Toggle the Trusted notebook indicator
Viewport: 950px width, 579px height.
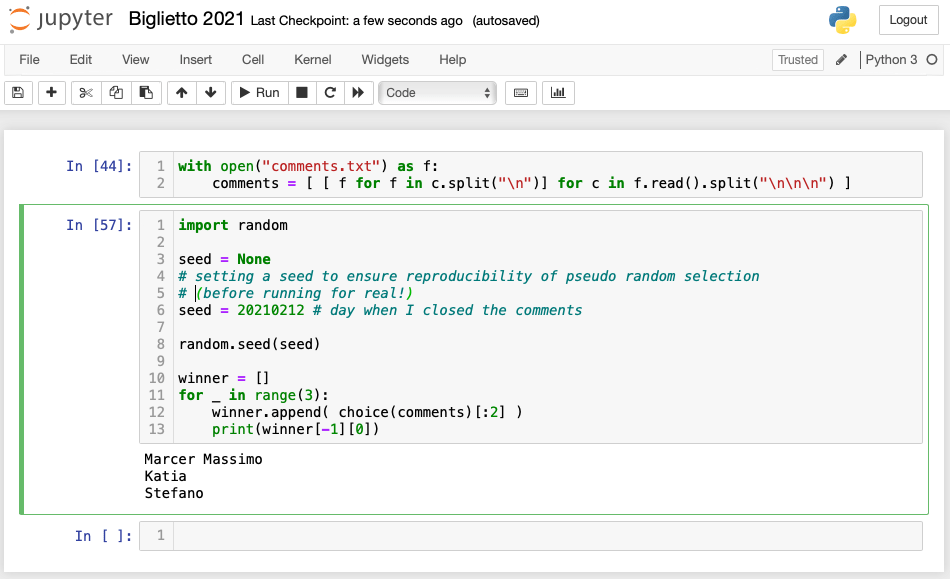[798, 59]
